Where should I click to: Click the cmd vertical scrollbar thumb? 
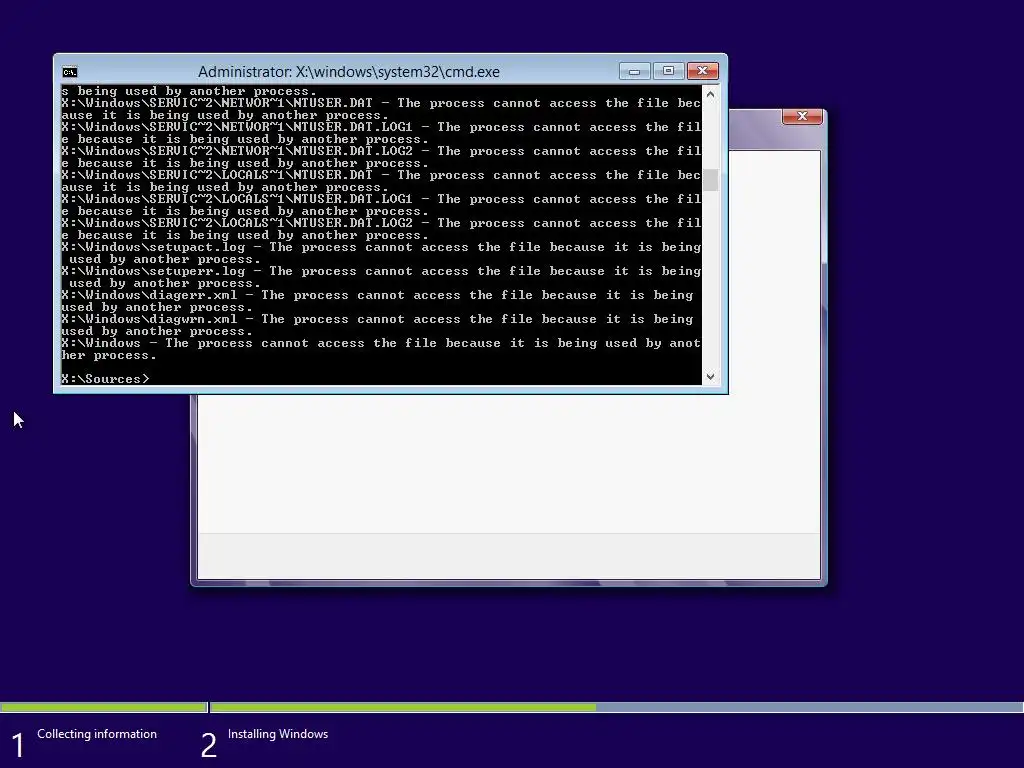(x=711, y=180)
